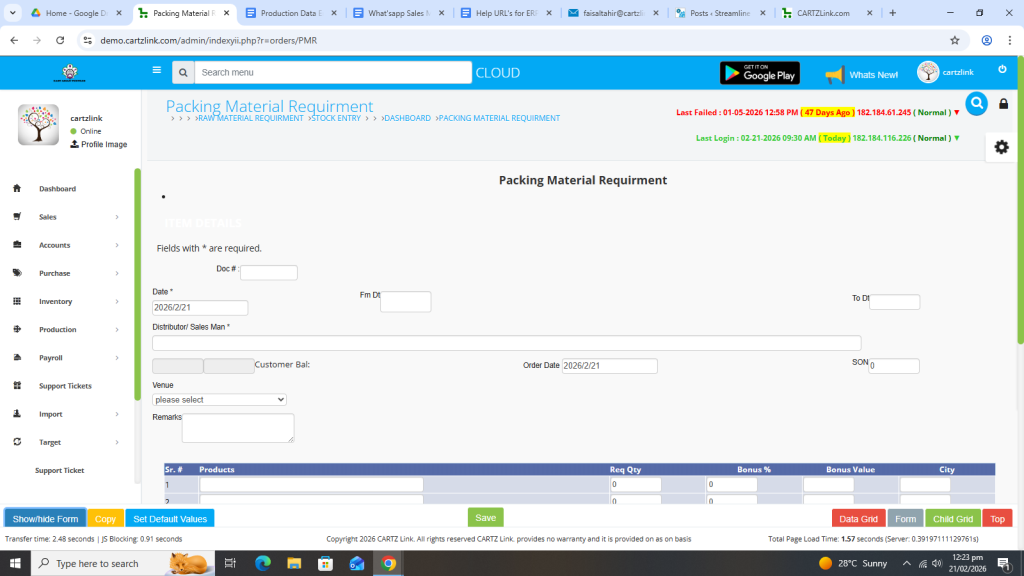1024x576 pixels.
Task: Click the green Save button
Action: (485, 518)
